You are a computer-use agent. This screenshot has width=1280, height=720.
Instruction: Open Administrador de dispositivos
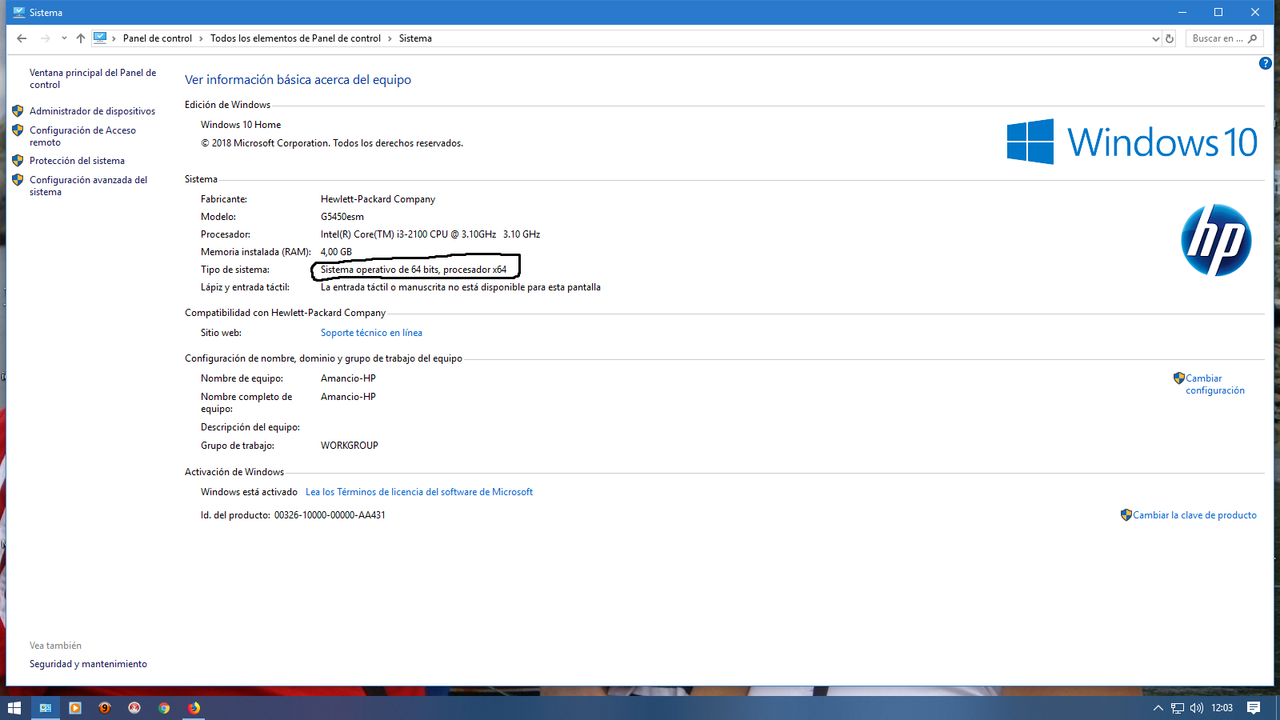coord(92,111)
